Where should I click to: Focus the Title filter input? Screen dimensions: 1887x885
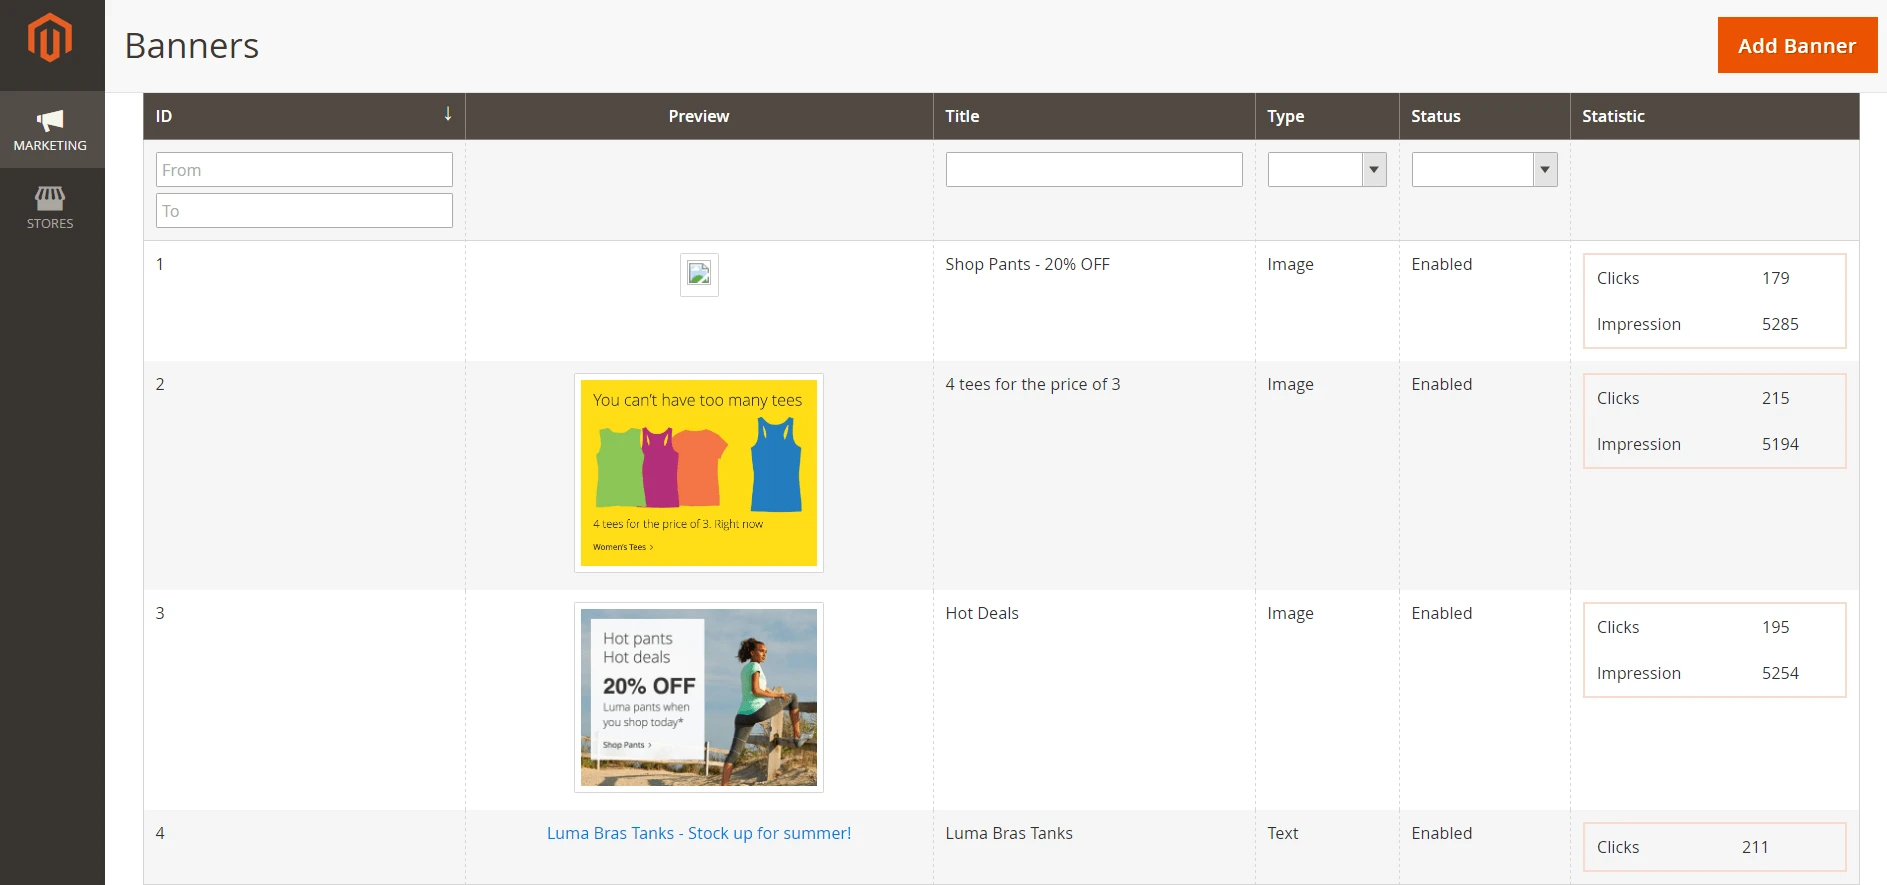tap(1094, 170)
